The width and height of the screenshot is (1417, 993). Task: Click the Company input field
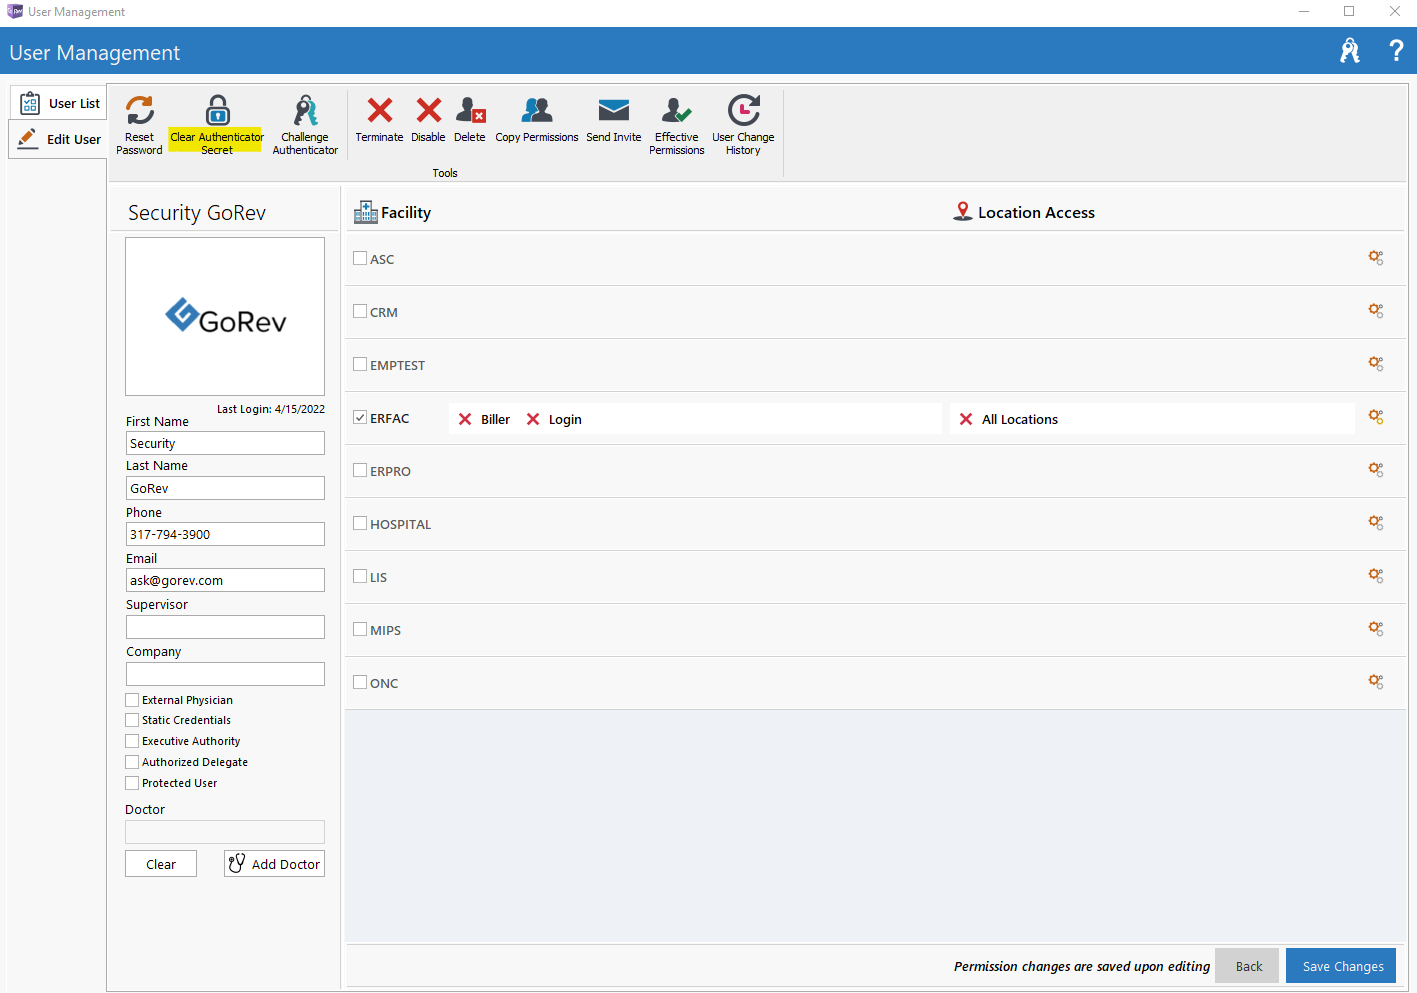pos(225,674)
